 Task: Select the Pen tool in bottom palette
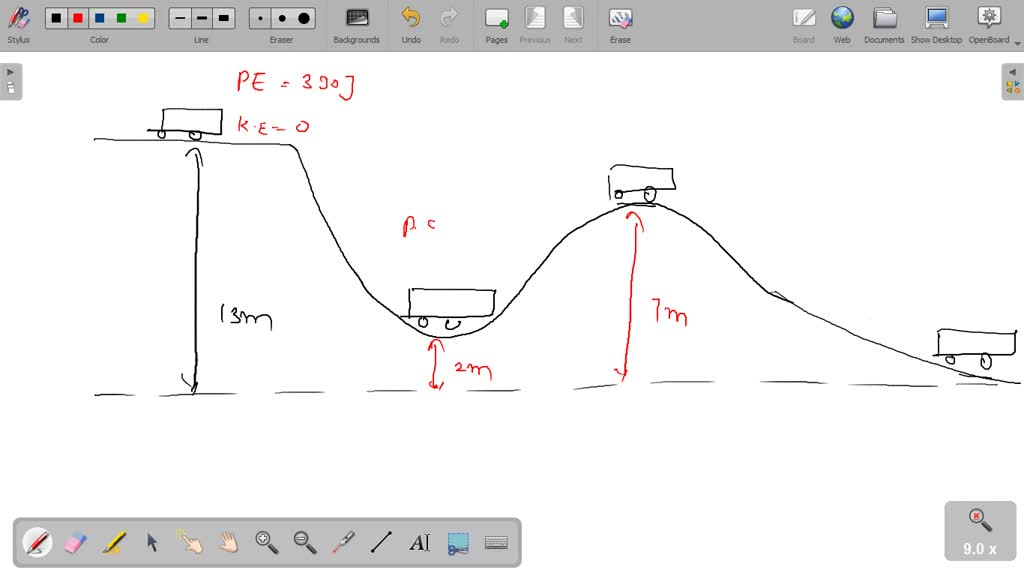(x=38, y=542)
